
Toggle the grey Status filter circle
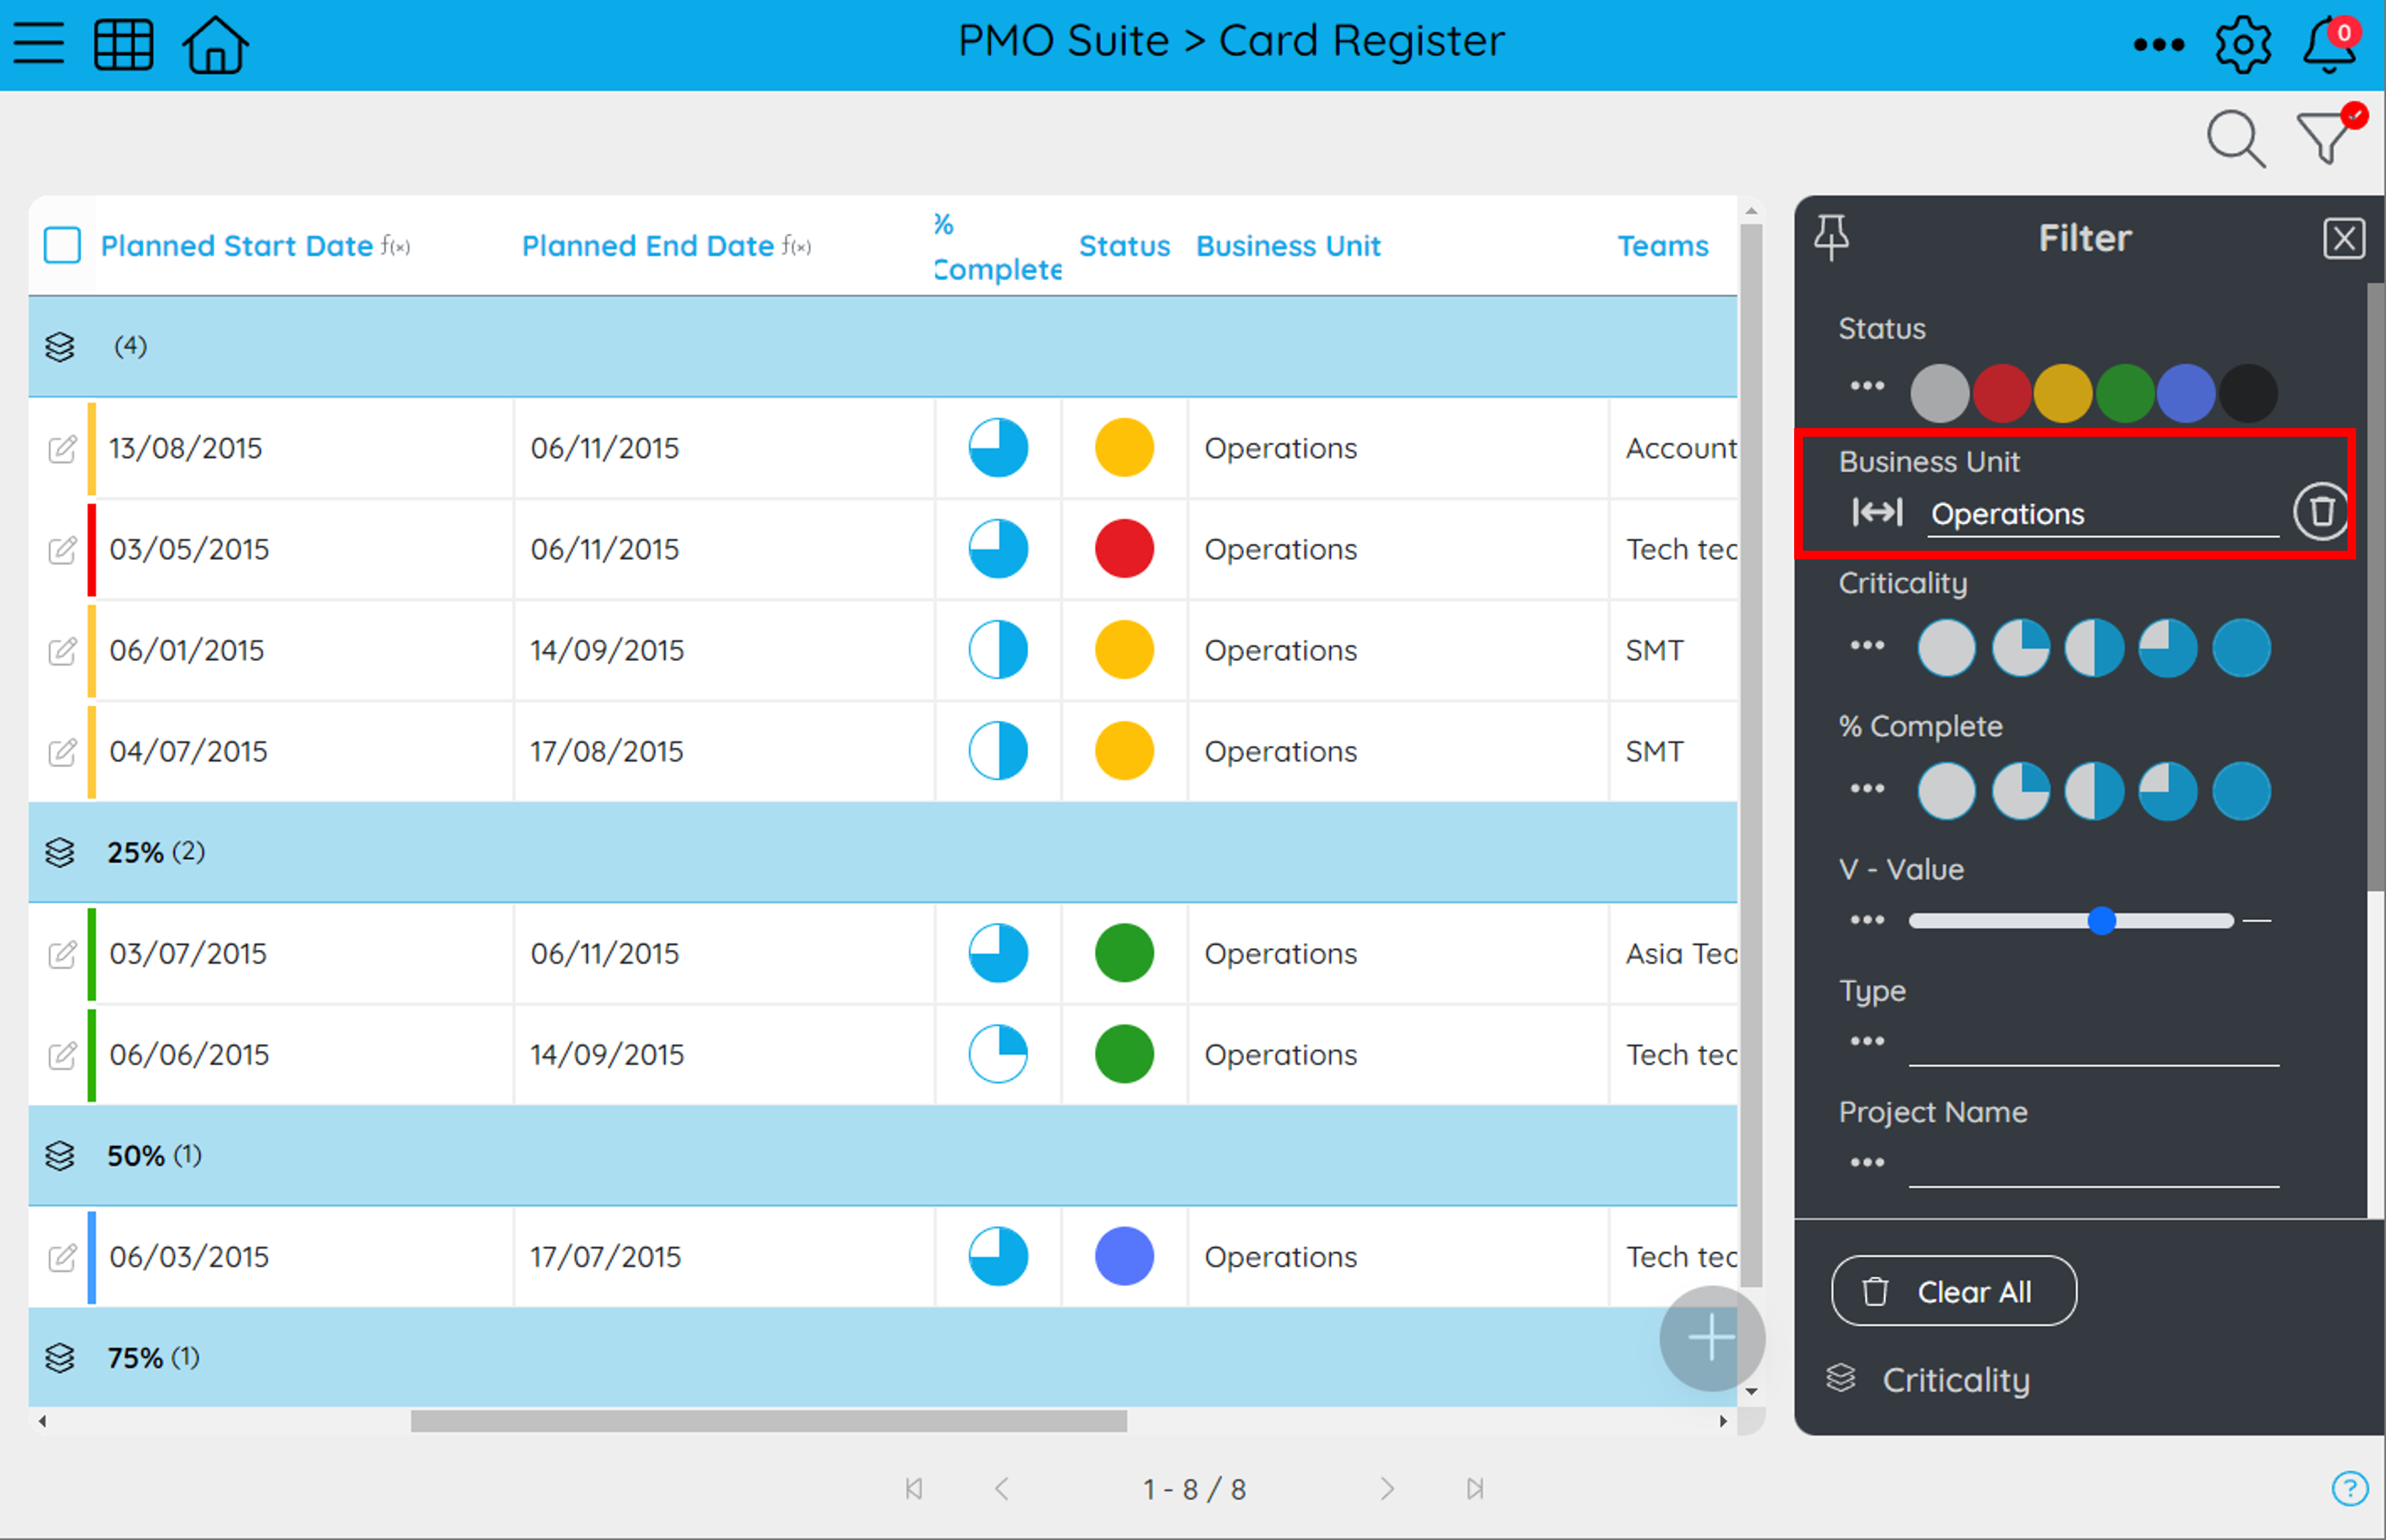[x=1939, y=393]
